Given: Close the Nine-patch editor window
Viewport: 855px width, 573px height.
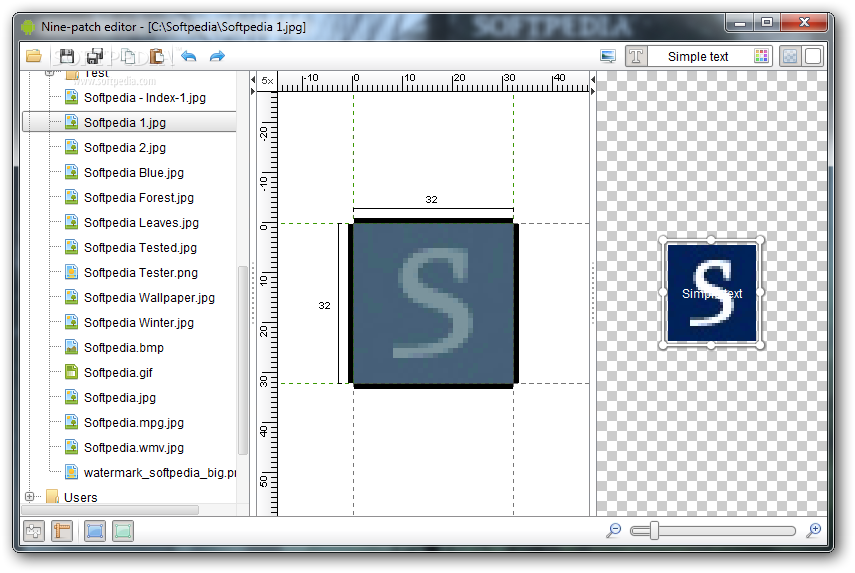Looking at the screenshot, I should 804,23.
